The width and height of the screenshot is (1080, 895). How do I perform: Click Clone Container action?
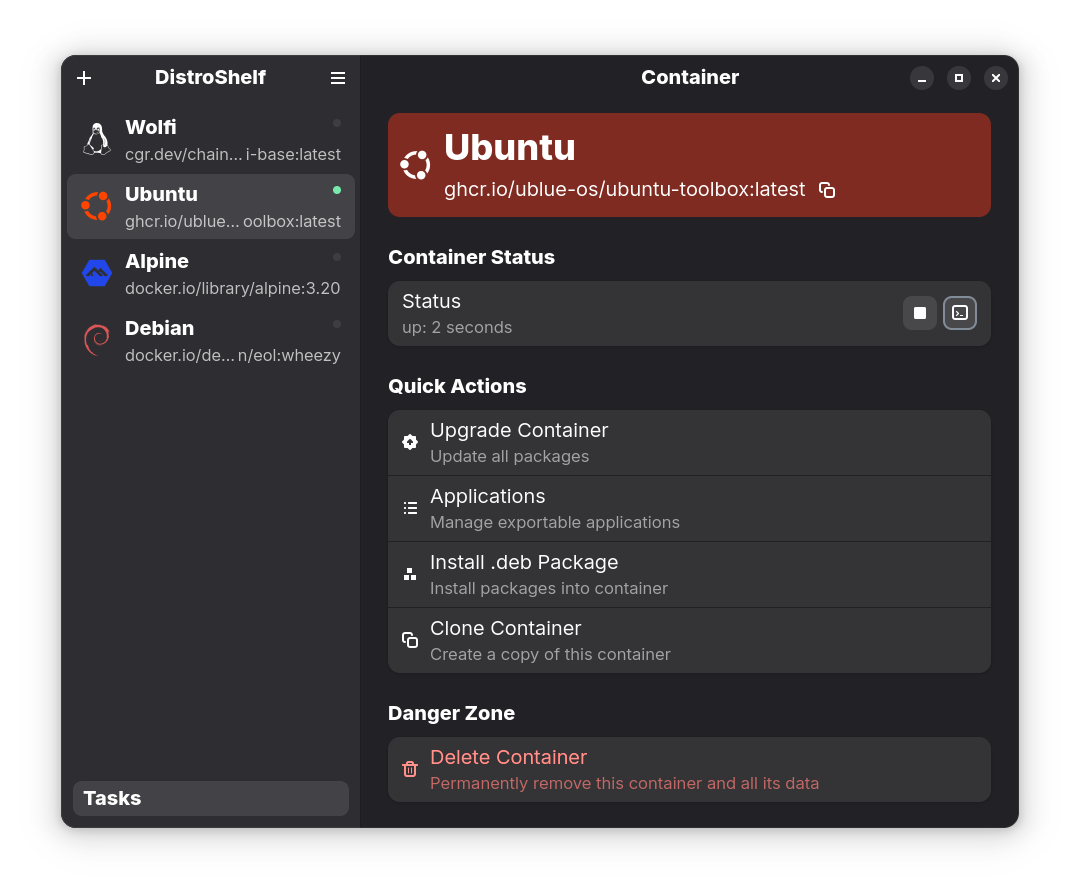(689, 640)
